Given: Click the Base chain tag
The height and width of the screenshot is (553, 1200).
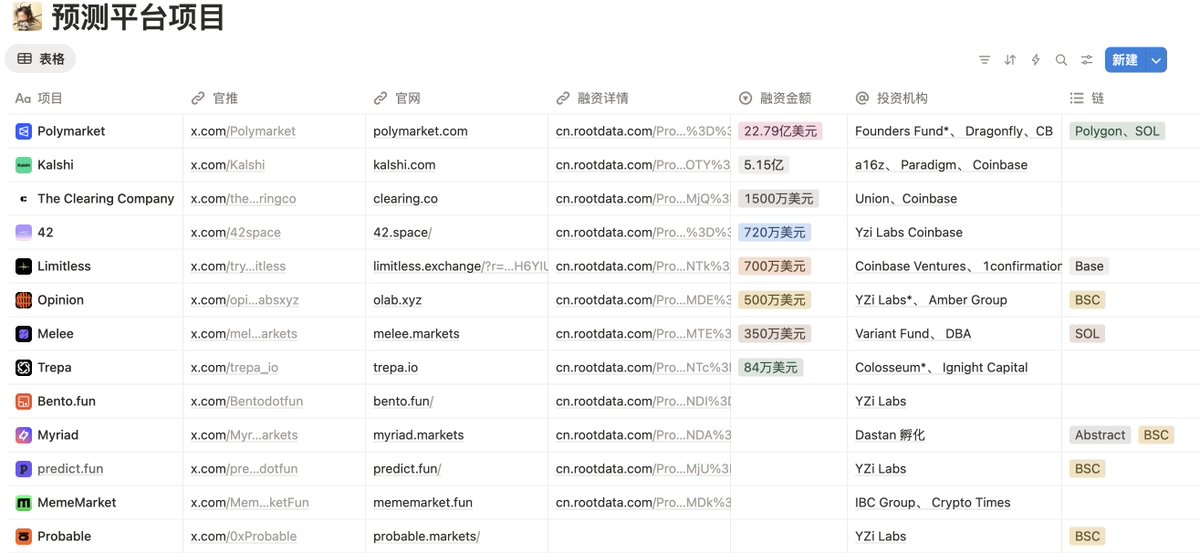Looking at the screenshot, I should pyautogui.click(x=1089, y=266).
